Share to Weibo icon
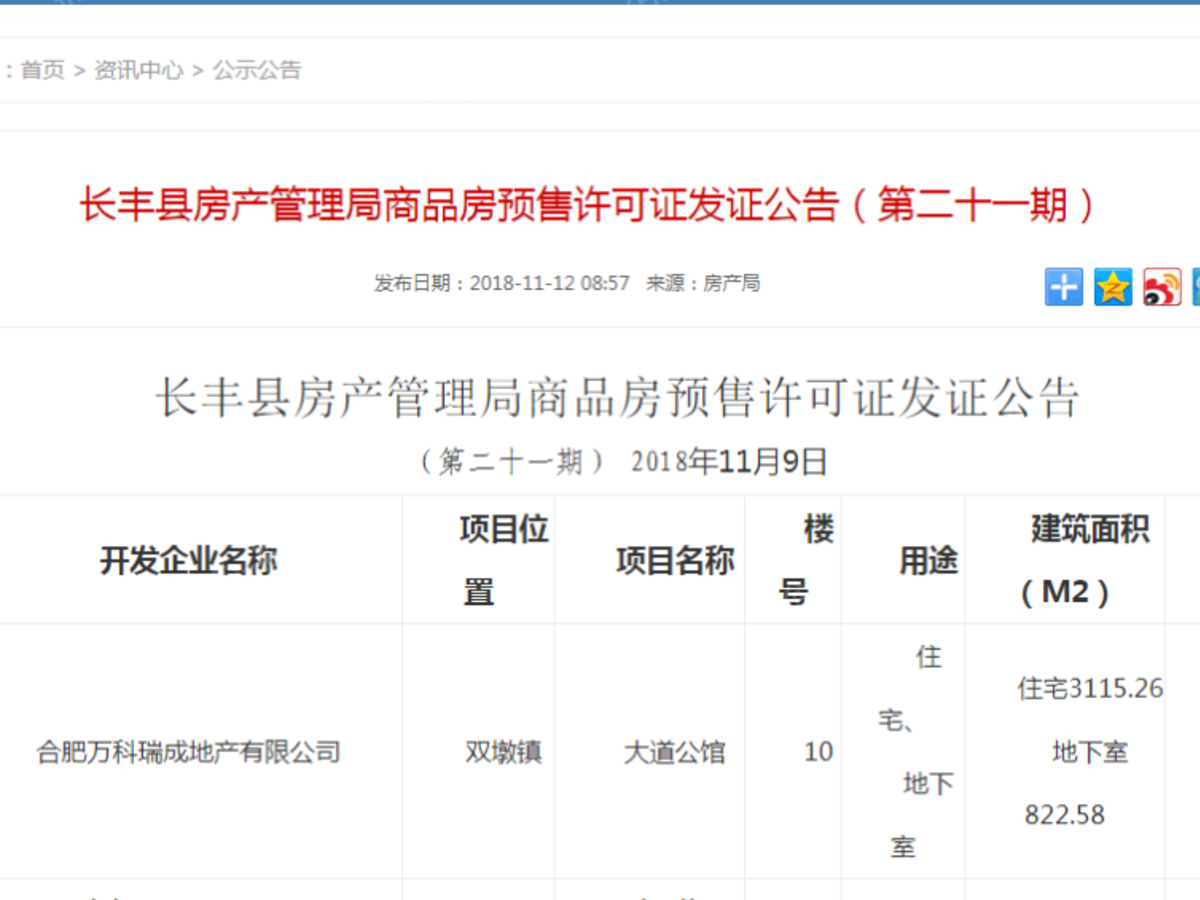This screenshot has height=900, width=1200. [x=1162, y=287]
